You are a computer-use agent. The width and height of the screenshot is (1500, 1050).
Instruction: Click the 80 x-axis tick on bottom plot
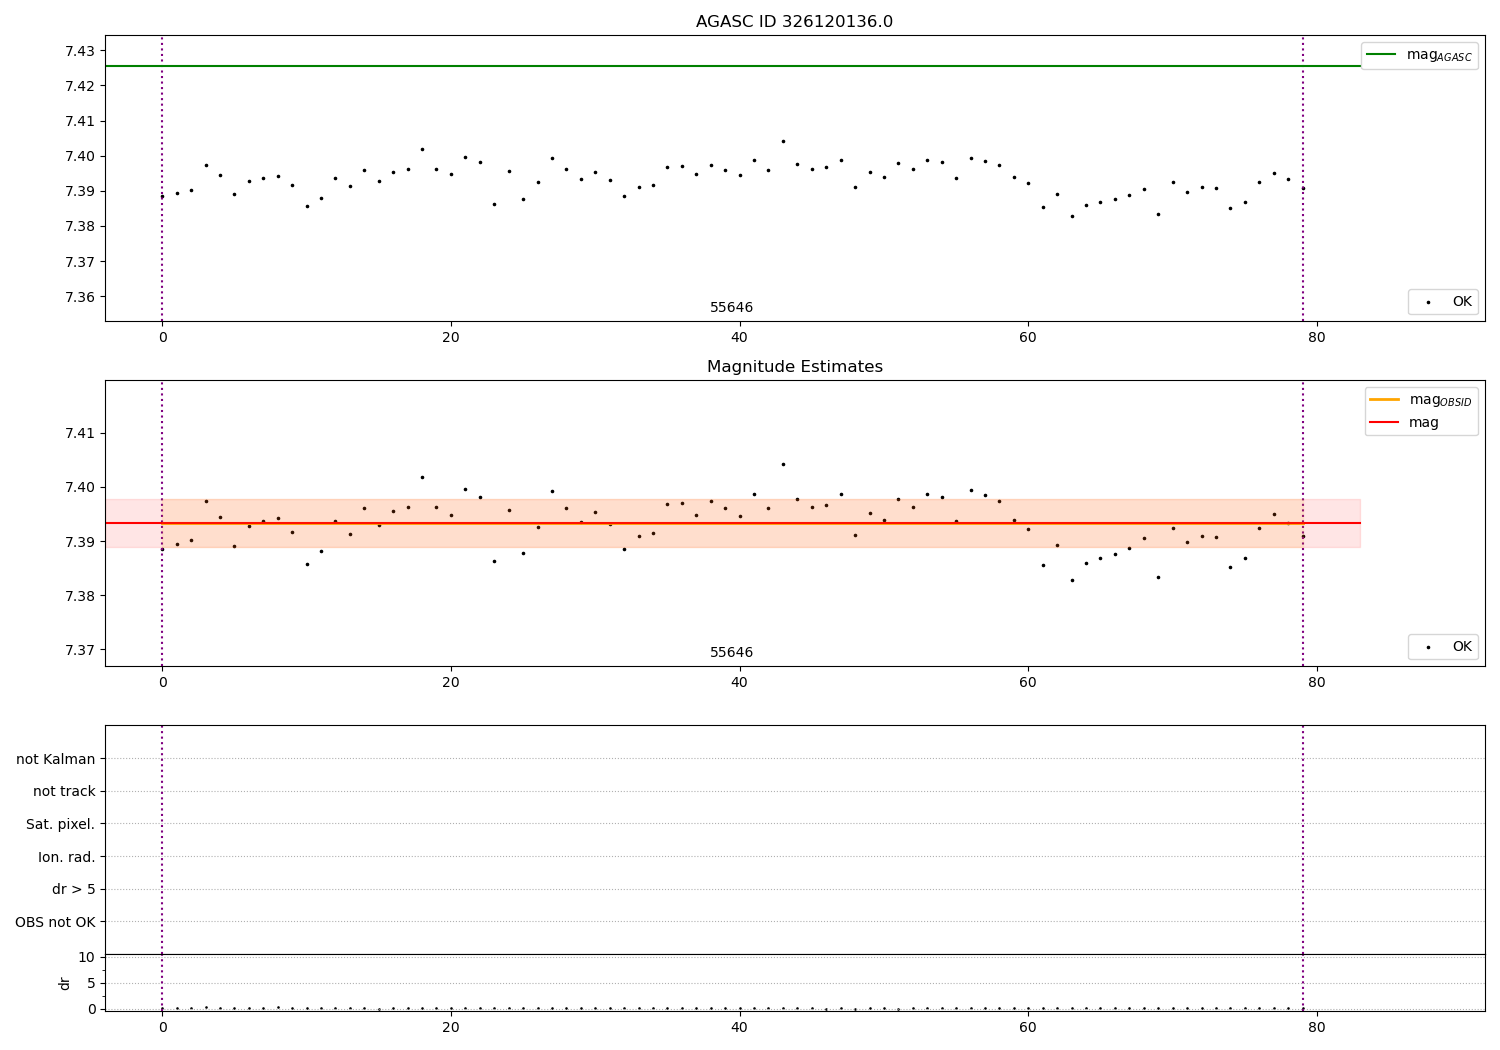click(1317, 1027)
